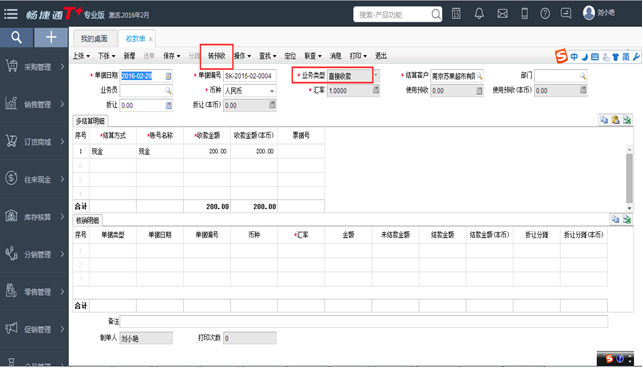Click the 转预收 toolbar button
643x368 pixels.
tap(217, 56)
